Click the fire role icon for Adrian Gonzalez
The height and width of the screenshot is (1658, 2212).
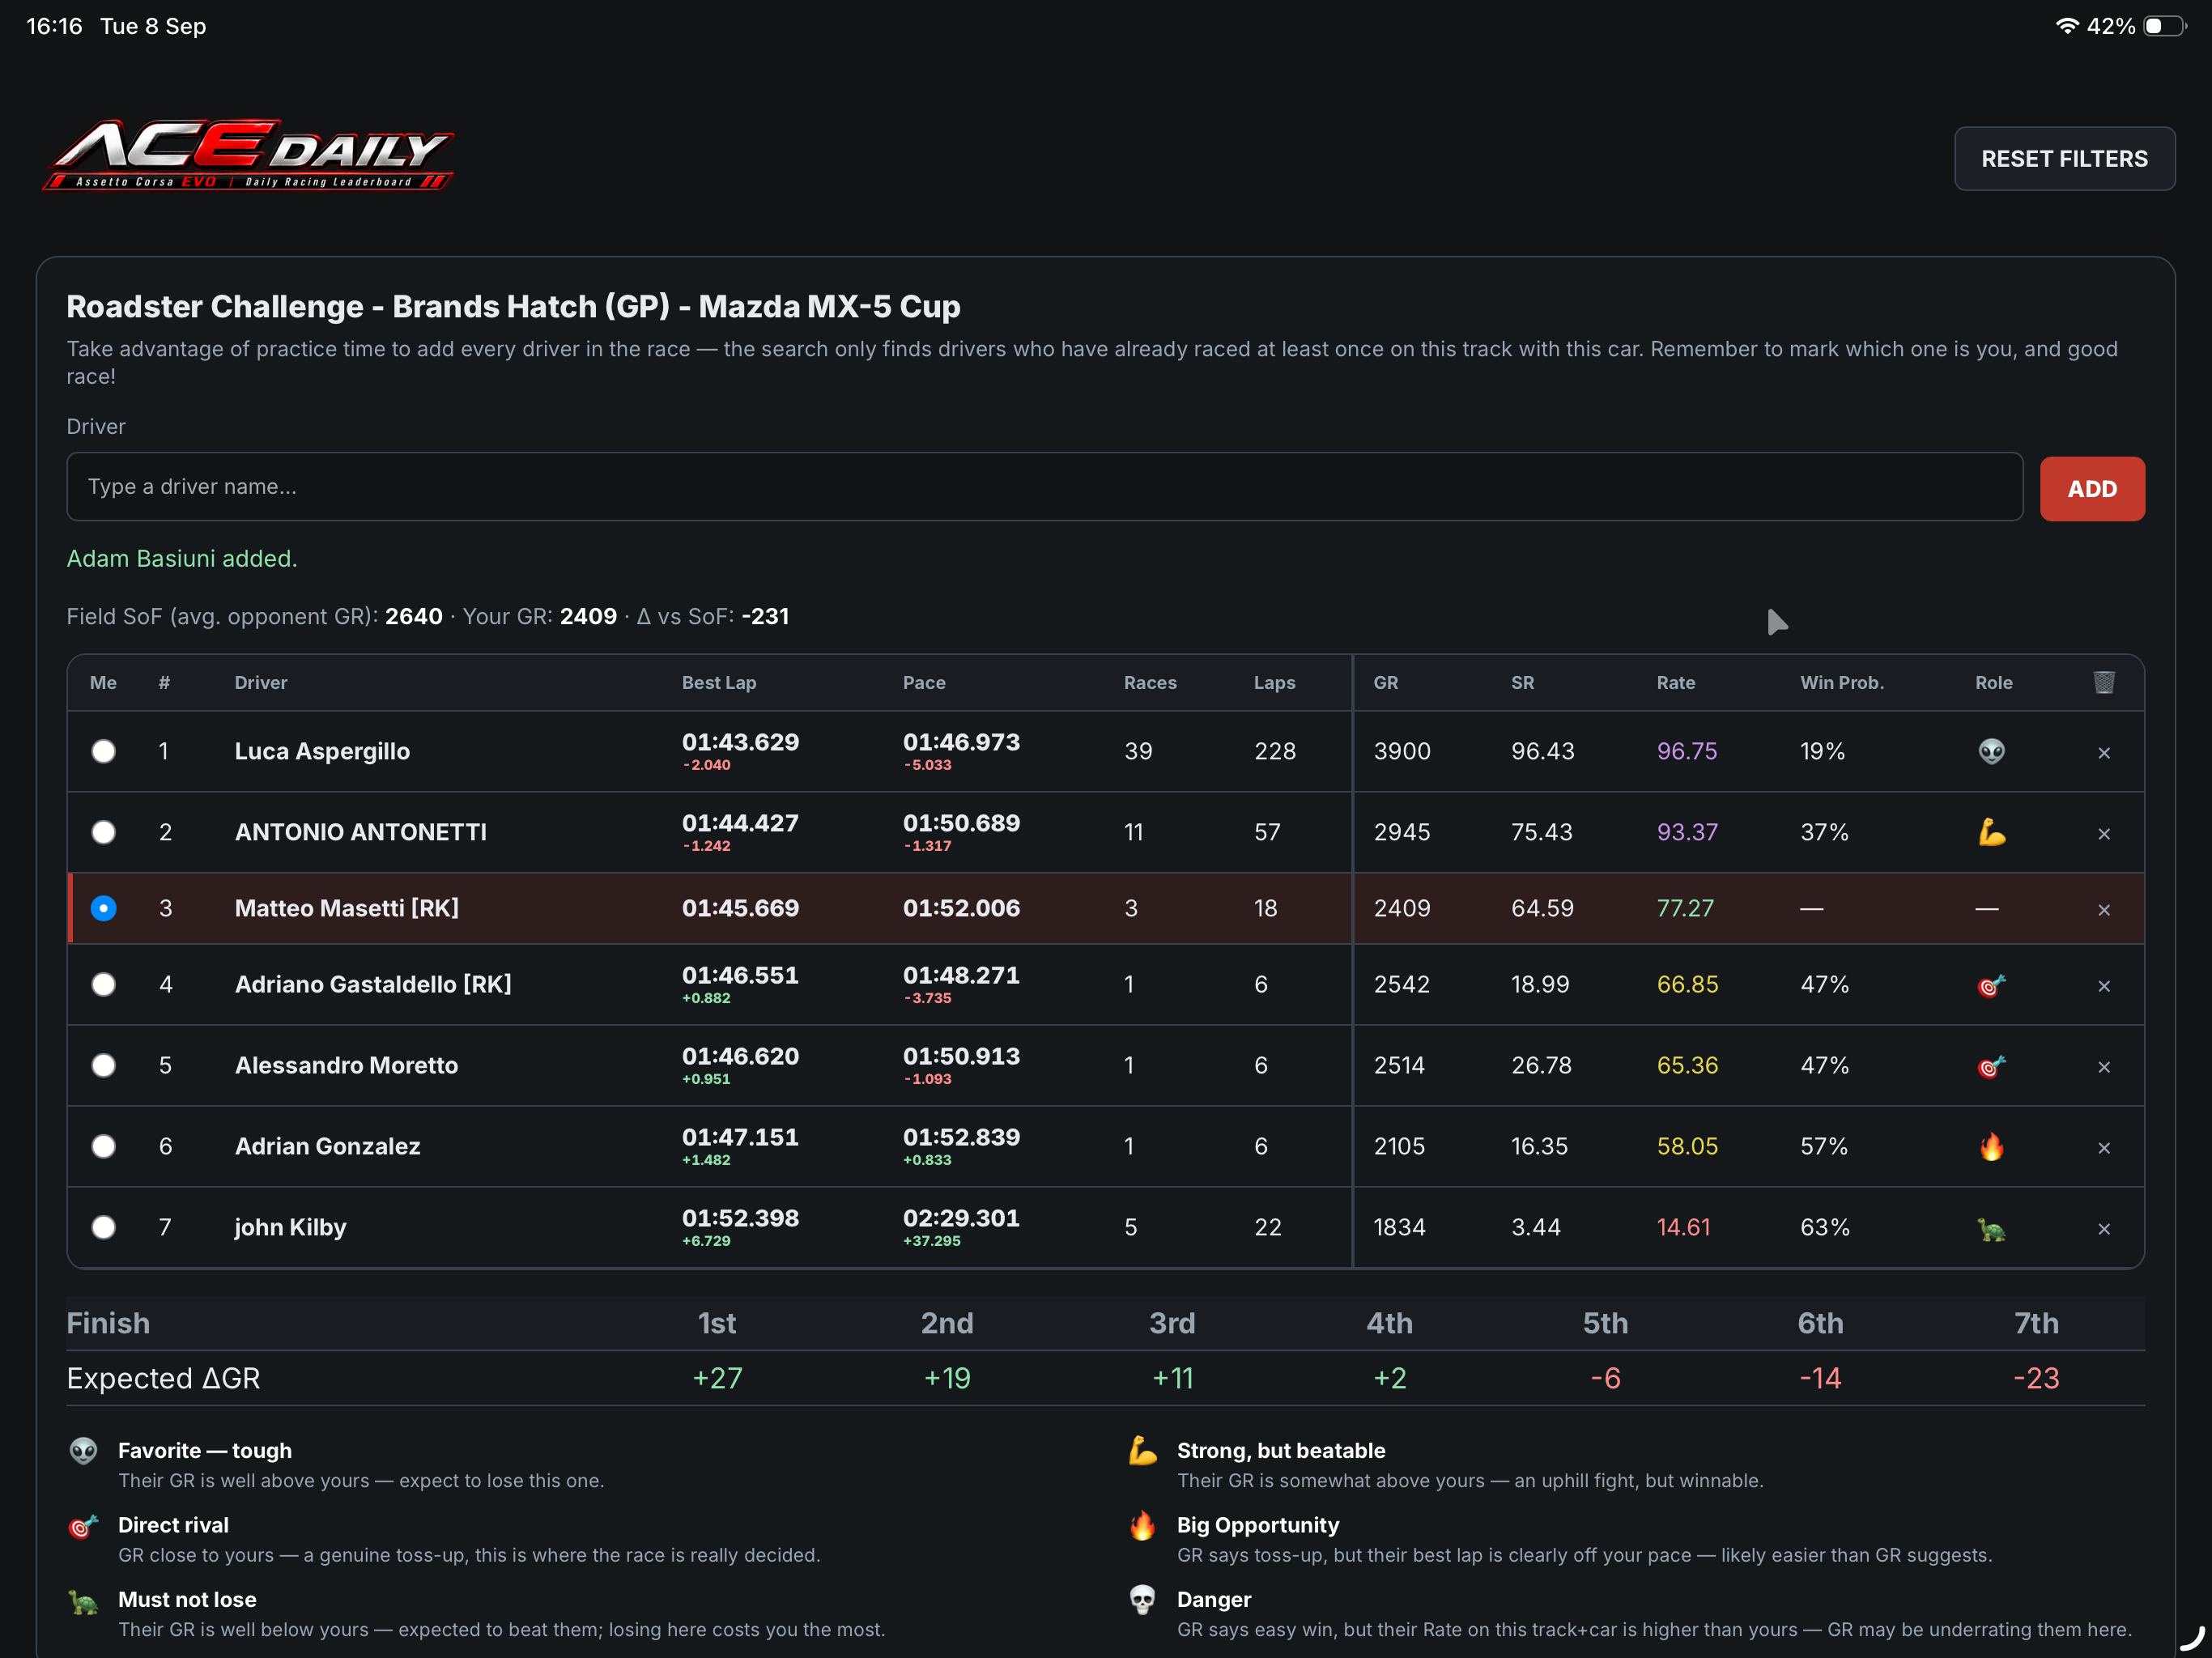[x=1991, y=1146]
